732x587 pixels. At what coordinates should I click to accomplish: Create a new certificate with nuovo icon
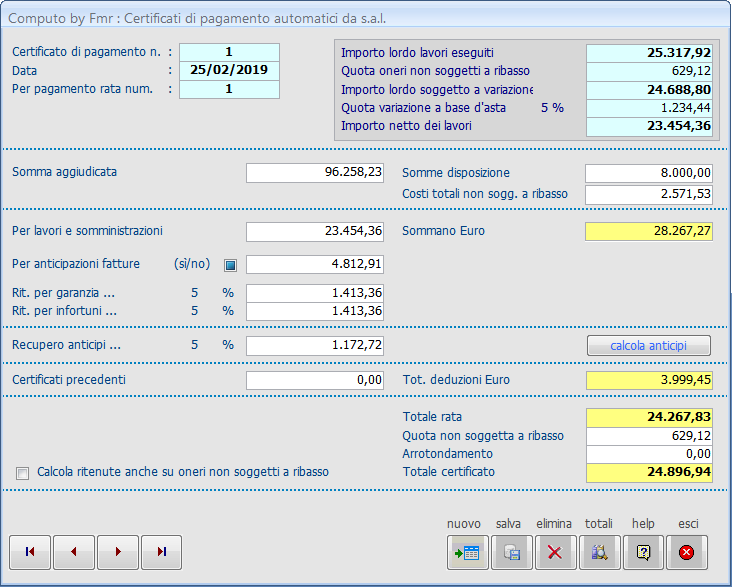pyautogui.click(x=467, y=553)
